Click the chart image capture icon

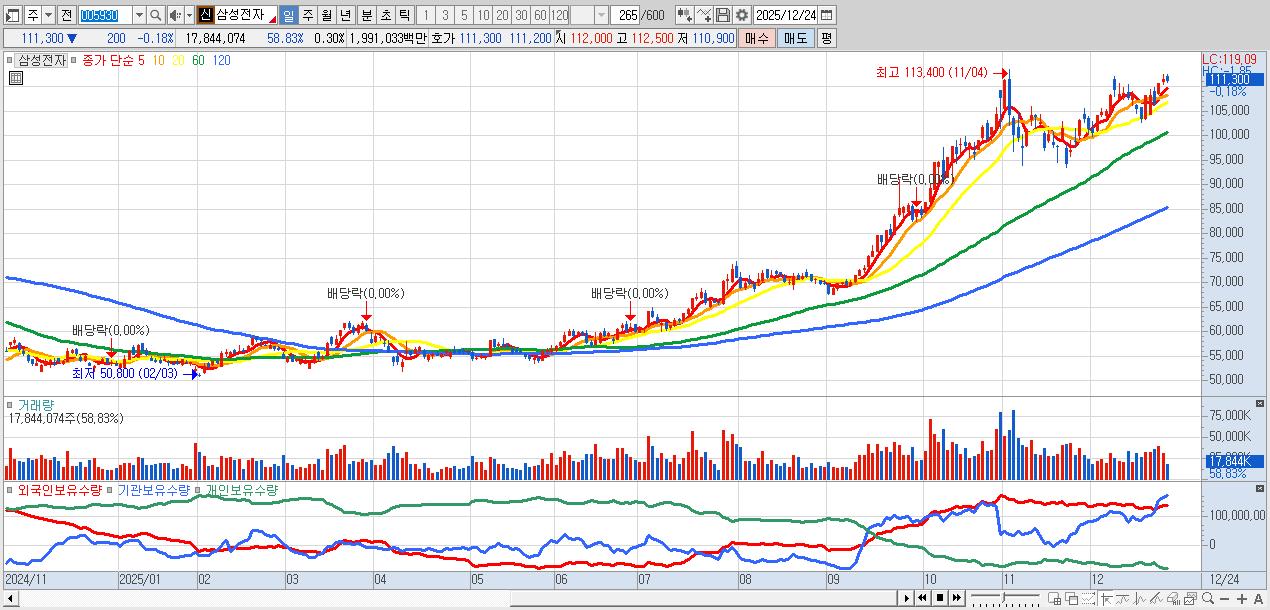pos(1190,598)
